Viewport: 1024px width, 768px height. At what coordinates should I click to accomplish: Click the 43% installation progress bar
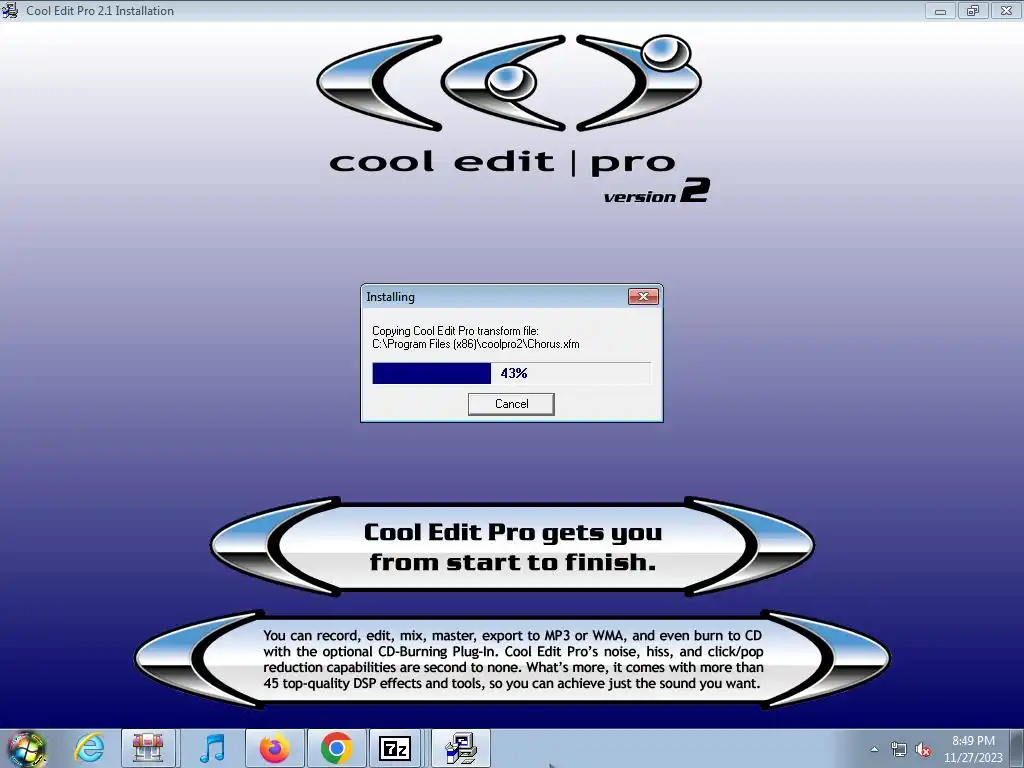[x=511, y=374]
